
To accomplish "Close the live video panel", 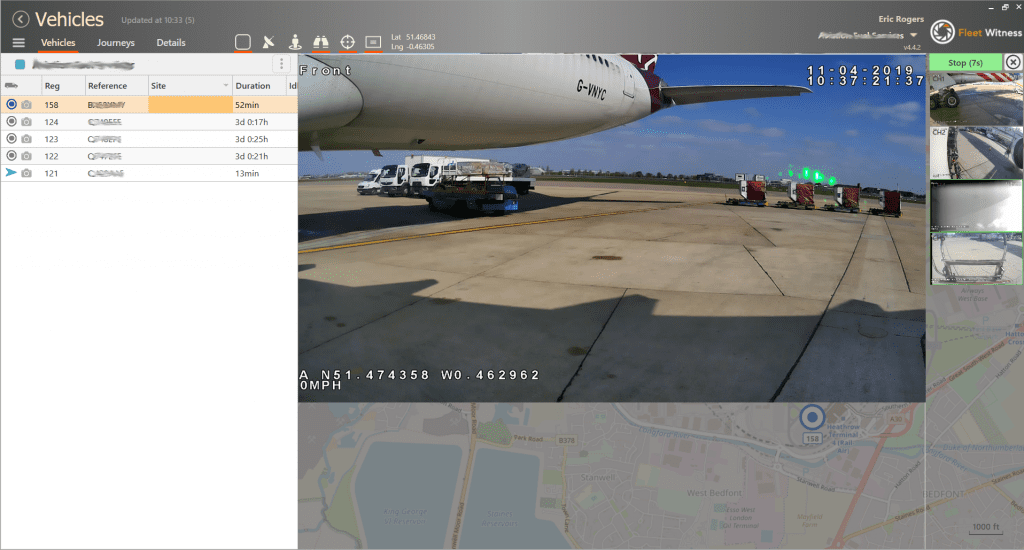I will click(1013, 62).
